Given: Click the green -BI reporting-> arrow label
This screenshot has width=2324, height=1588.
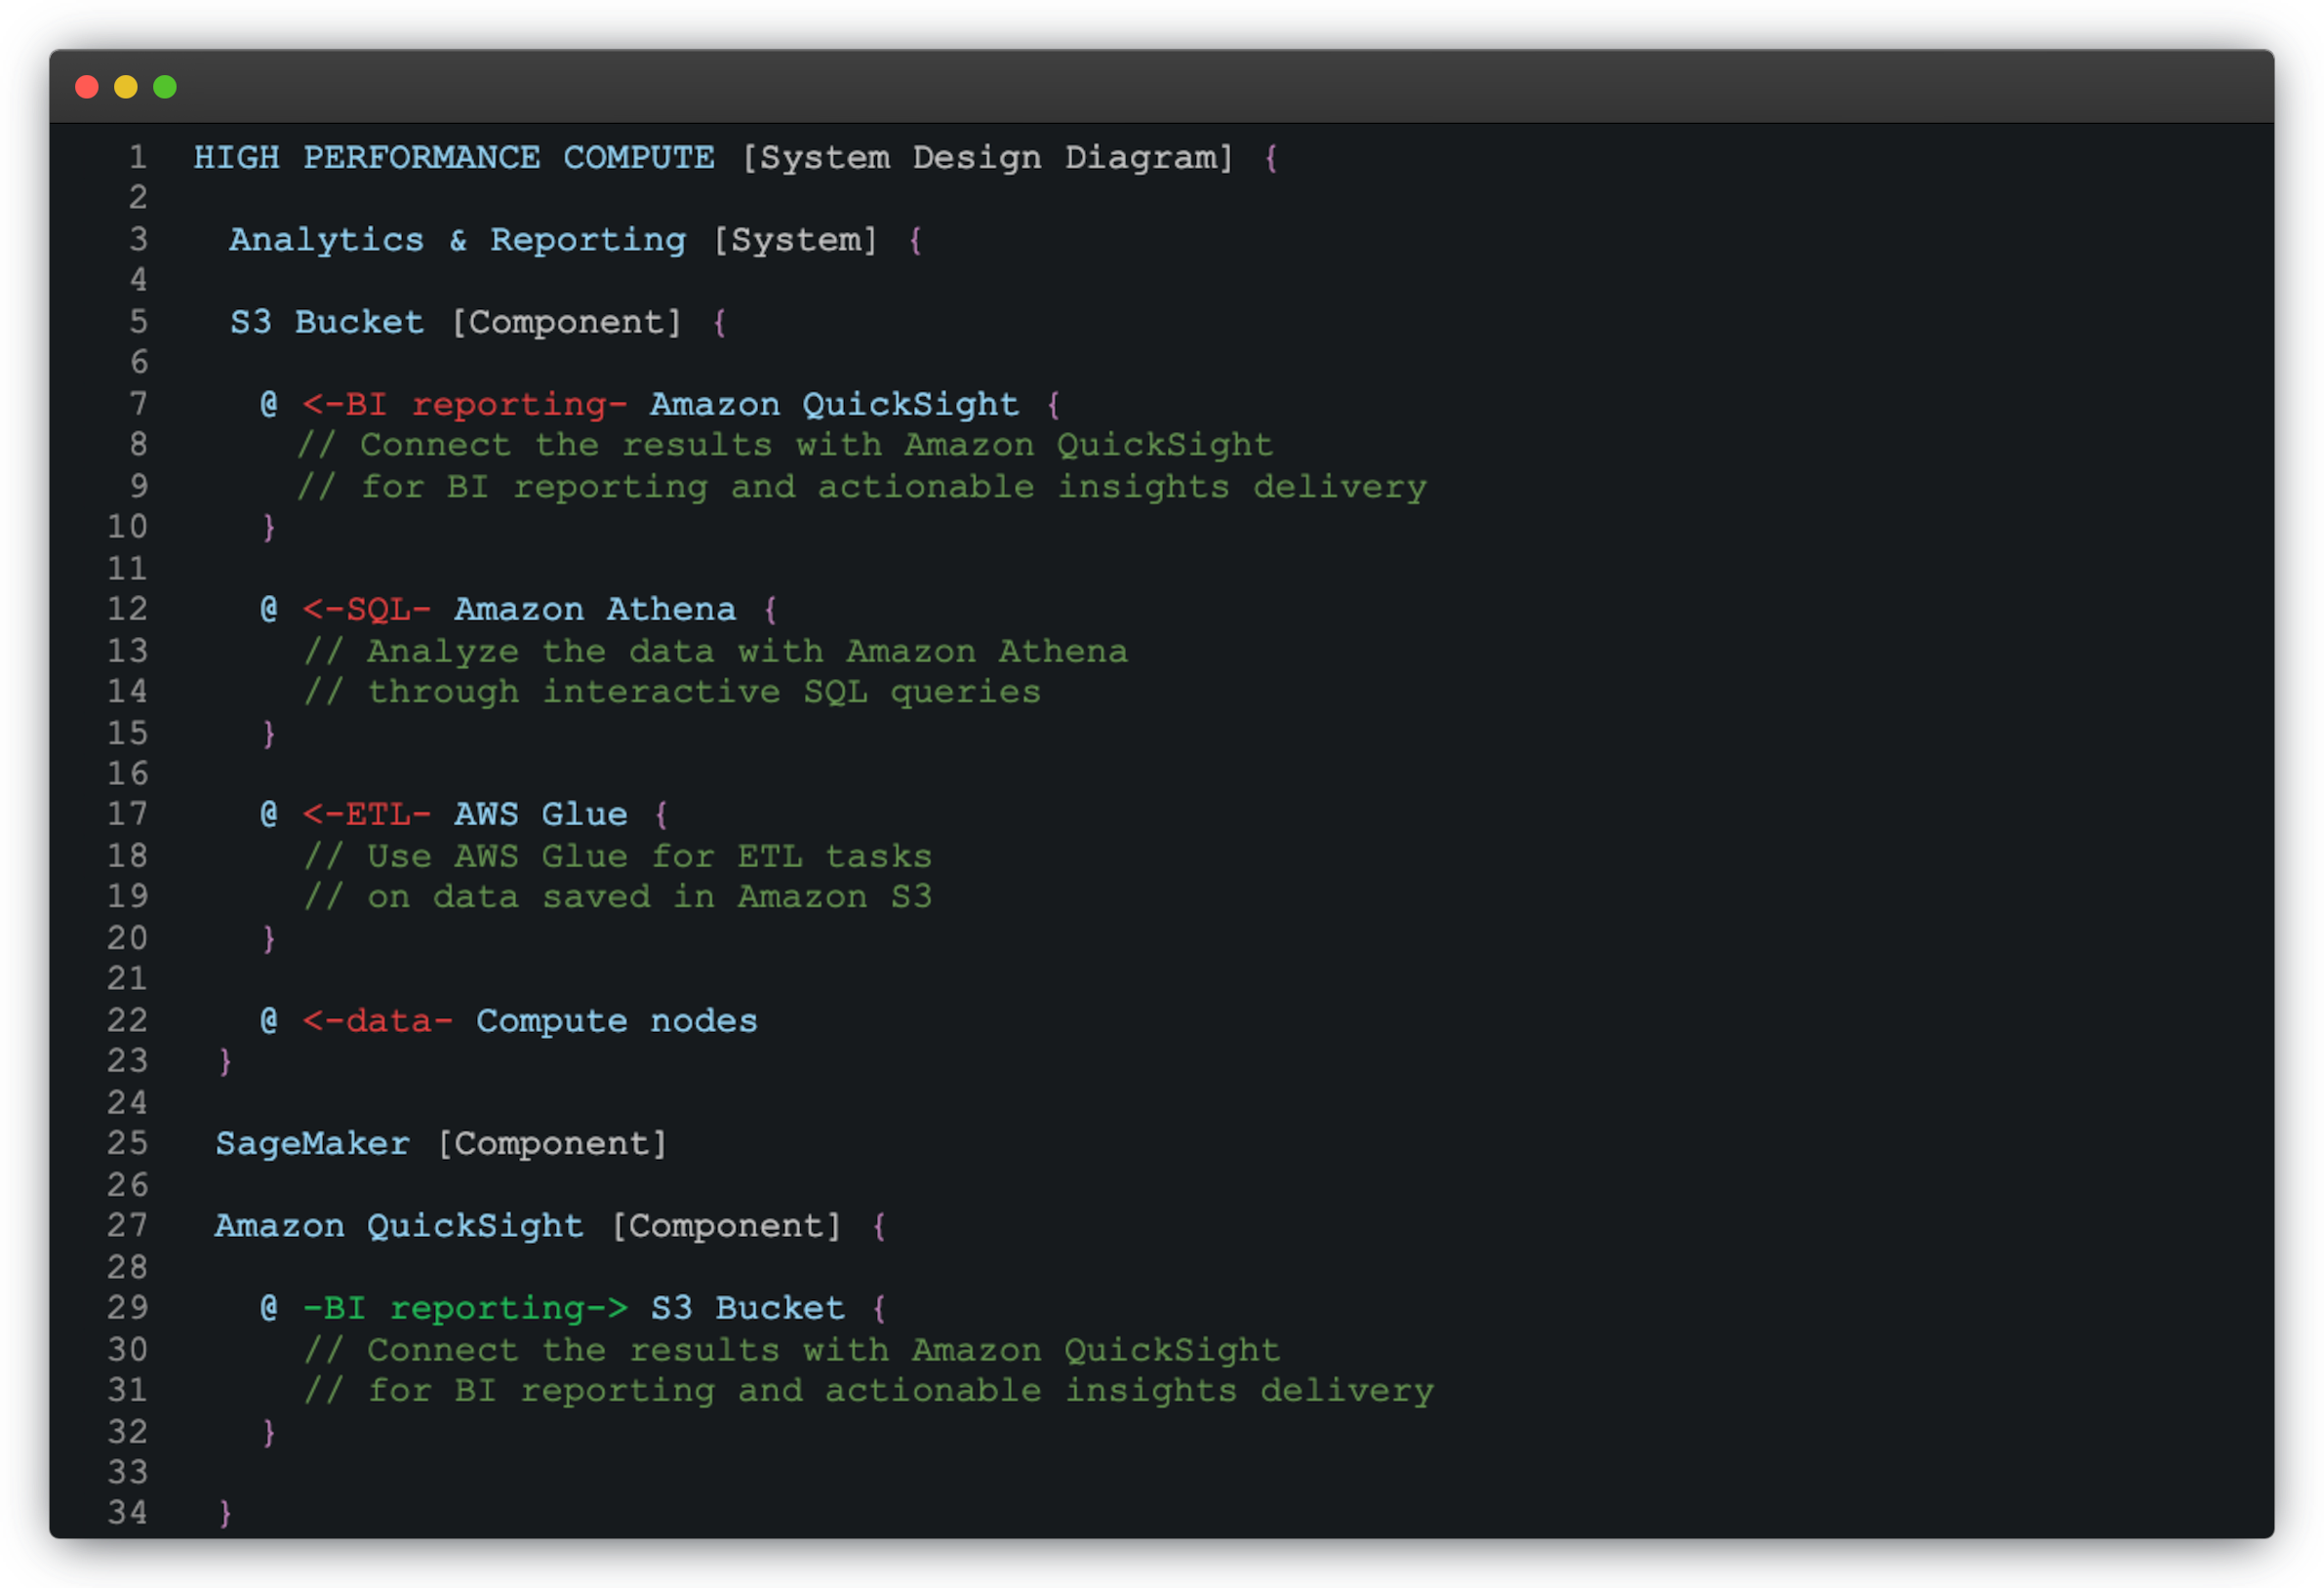Looking at the screenshot, I should tap(464, 1308).
